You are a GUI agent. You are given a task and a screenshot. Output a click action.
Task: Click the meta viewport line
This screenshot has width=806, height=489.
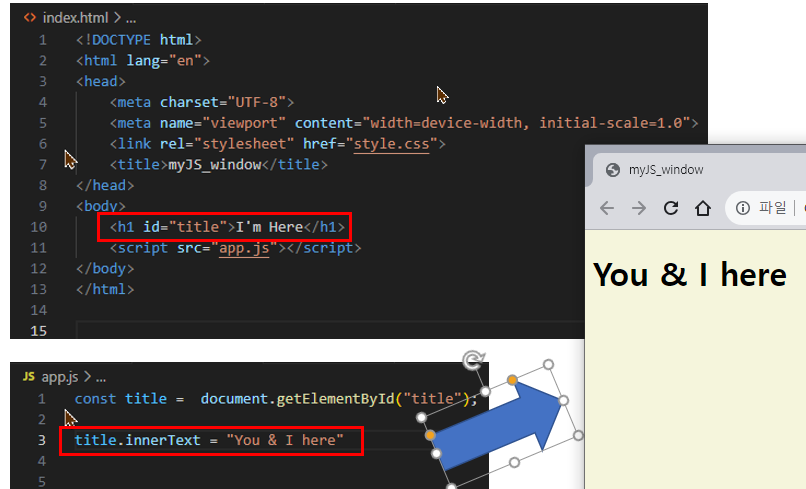(404, 123)
